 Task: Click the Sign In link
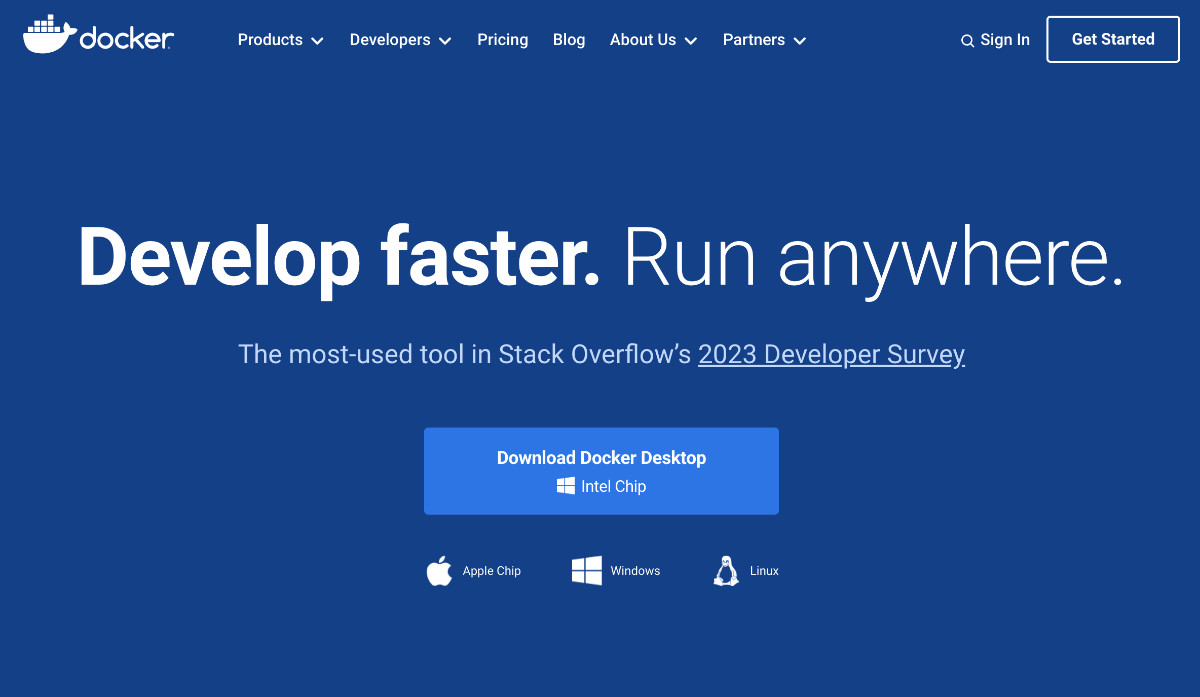click(1005, 40)
